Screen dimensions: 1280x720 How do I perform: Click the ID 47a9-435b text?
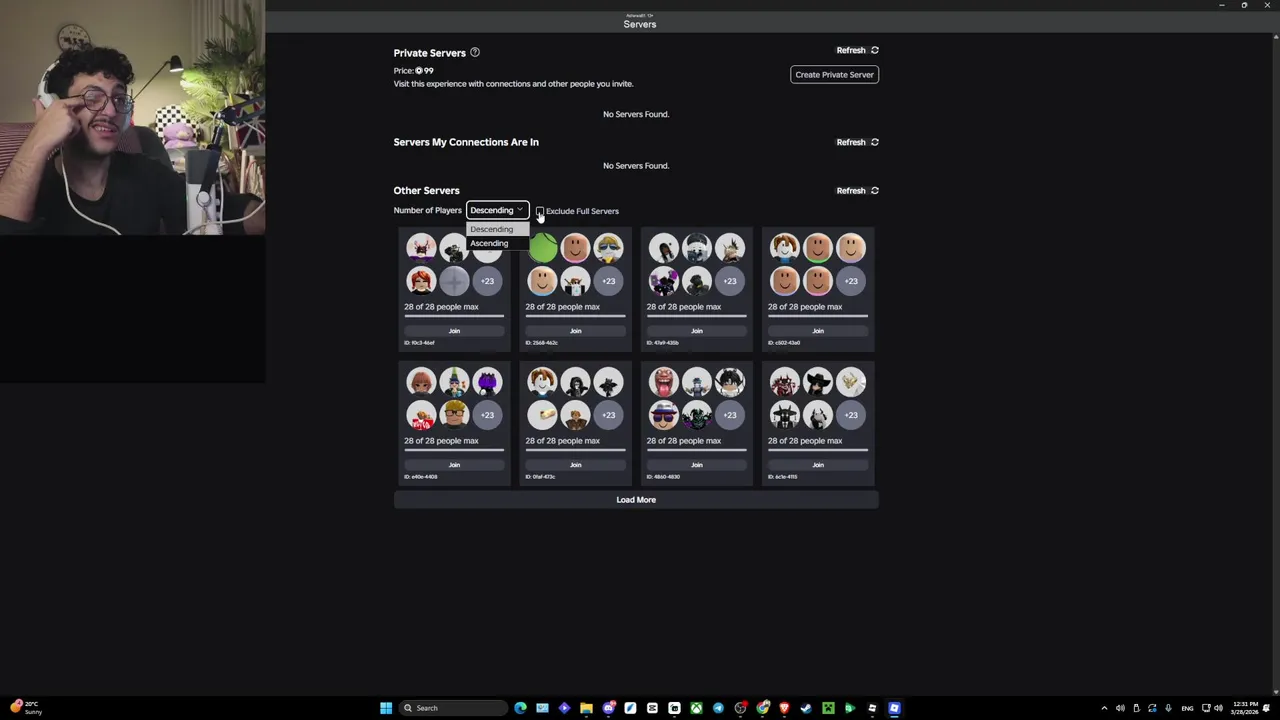point(663,343)
